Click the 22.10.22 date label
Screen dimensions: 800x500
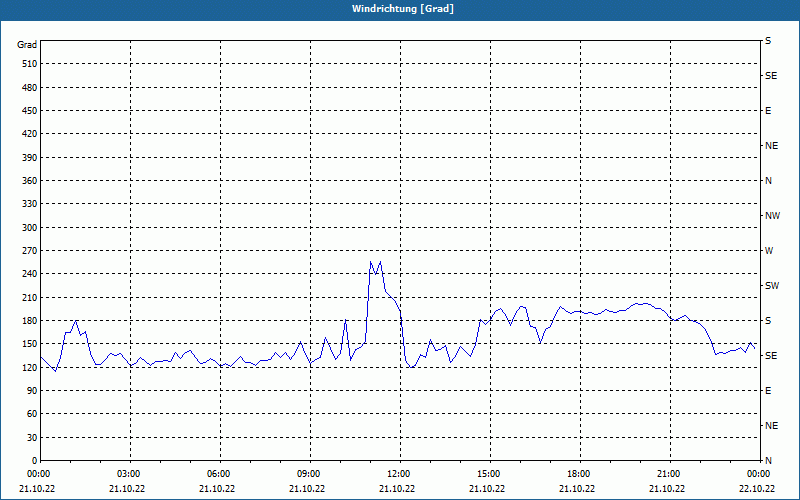click(x=757, y=488)
